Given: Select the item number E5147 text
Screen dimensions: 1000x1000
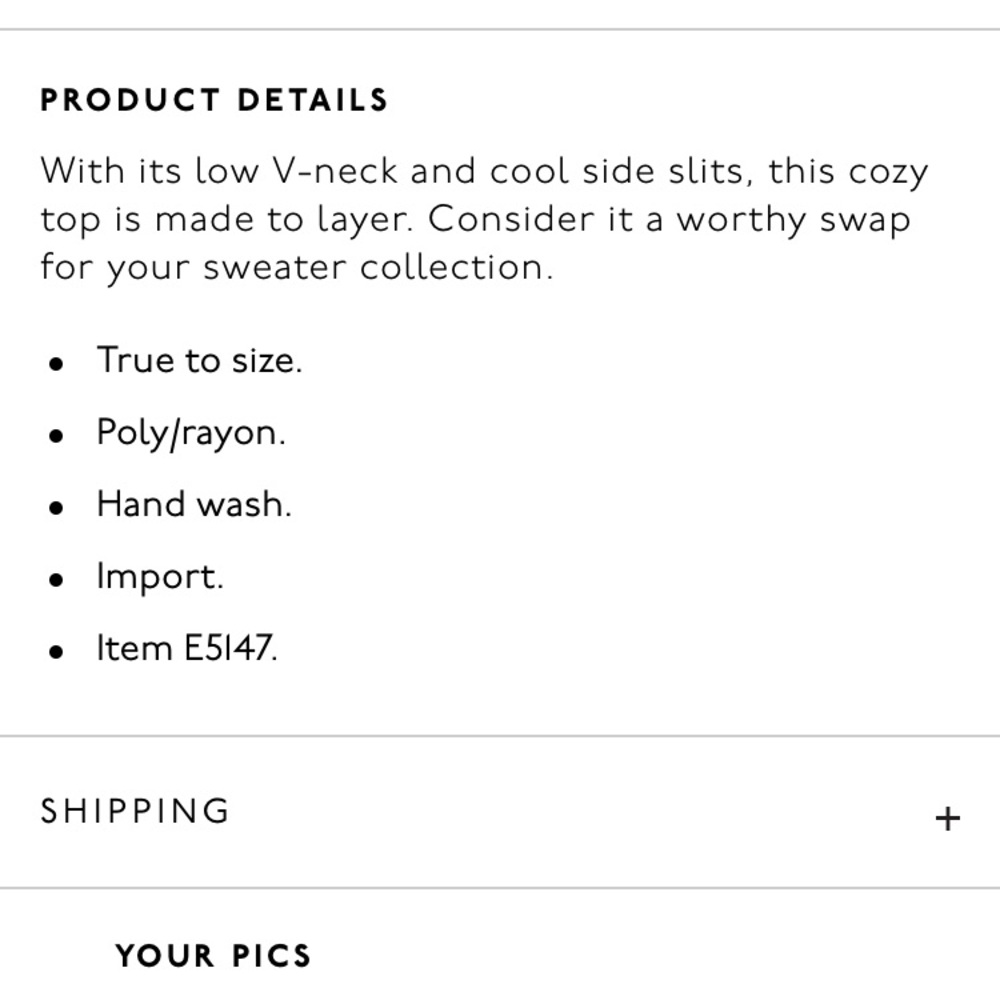Looking at the screenshot, I should 186,648.
